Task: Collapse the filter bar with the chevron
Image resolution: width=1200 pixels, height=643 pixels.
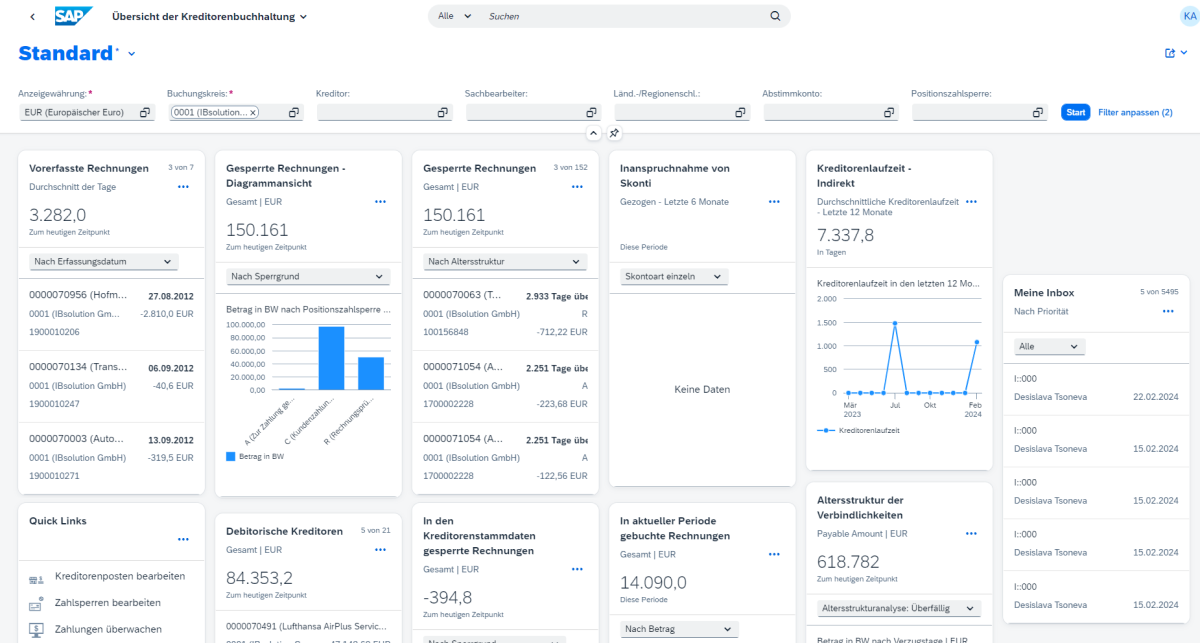Action: (x=594, y=132)
